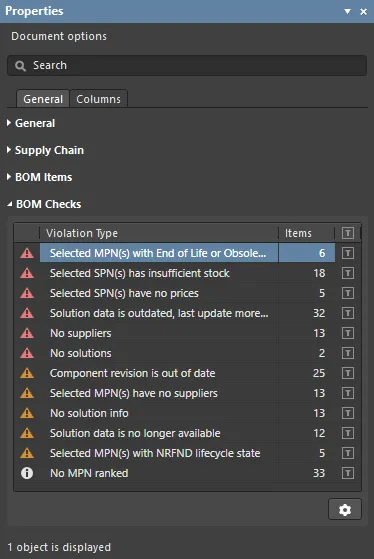Click red warning icon next to No solutions
The height and width of the screenshot is (559, 374).
27,353
